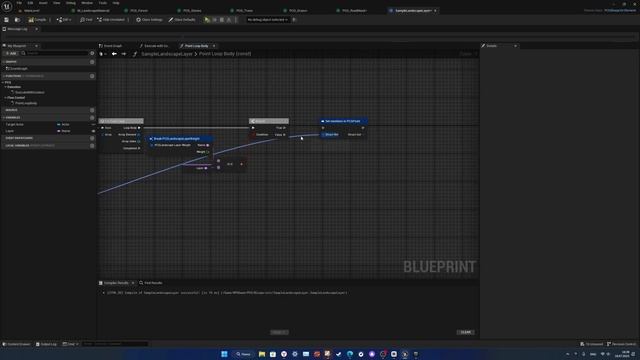The width and height of the screenshot is (640, 360).
Task: Toggle visibility eye for Target Actor variable
Action: point(93,124)
